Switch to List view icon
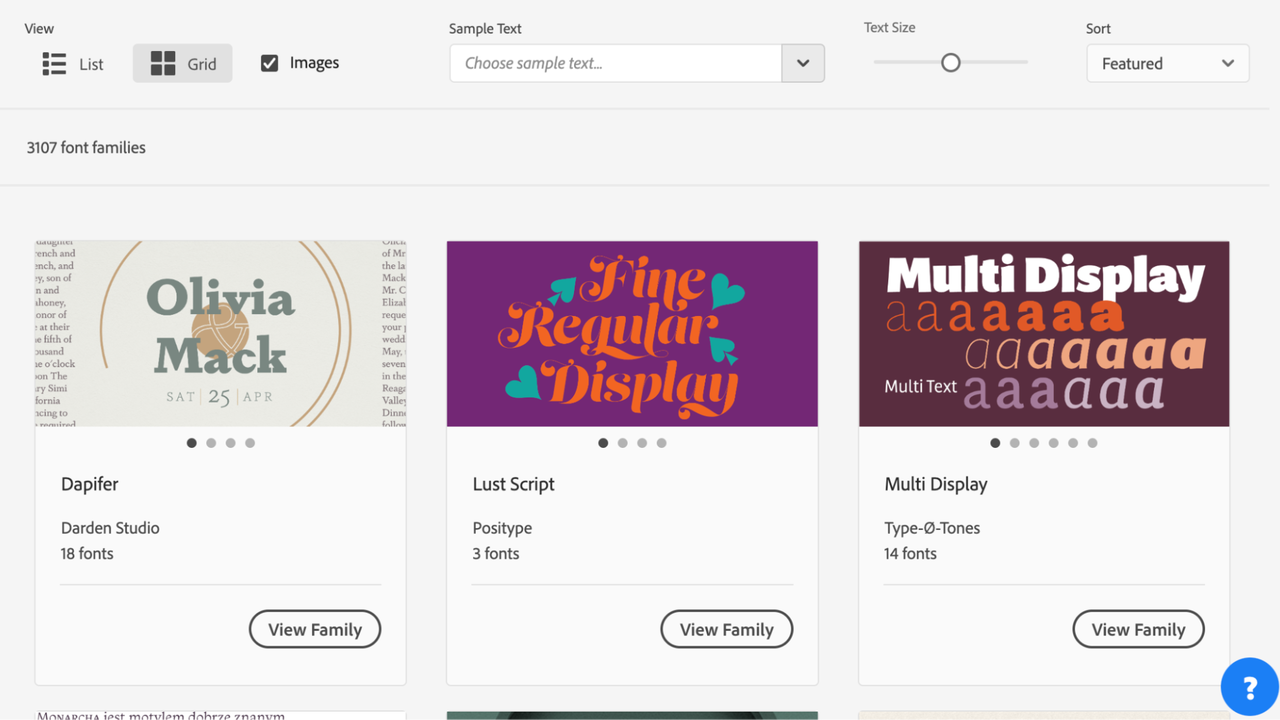Viewport: 1280px width, 720px height. click(x=54, y=64)
